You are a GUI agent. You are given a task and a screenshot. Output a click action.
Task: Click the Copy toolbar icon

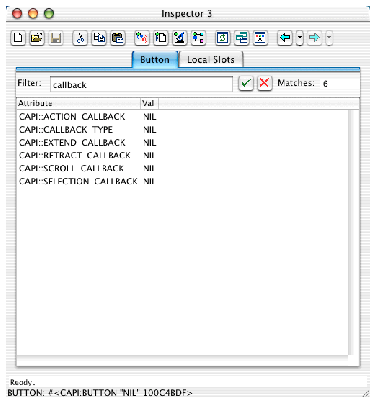point(99,38)
